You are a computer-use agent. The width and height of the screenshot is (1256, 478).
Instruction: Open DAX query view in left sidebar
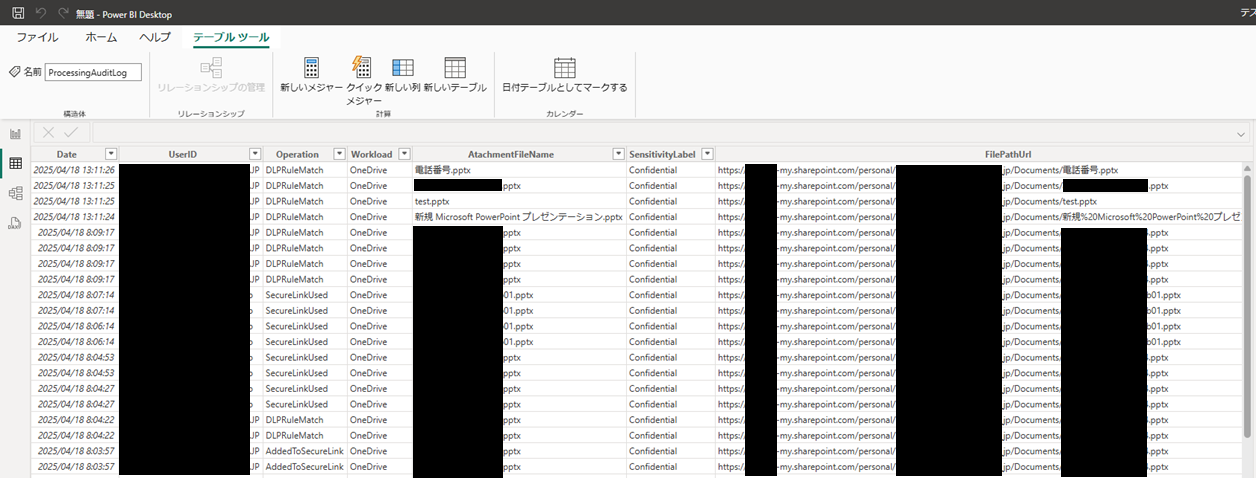[15, 224]
